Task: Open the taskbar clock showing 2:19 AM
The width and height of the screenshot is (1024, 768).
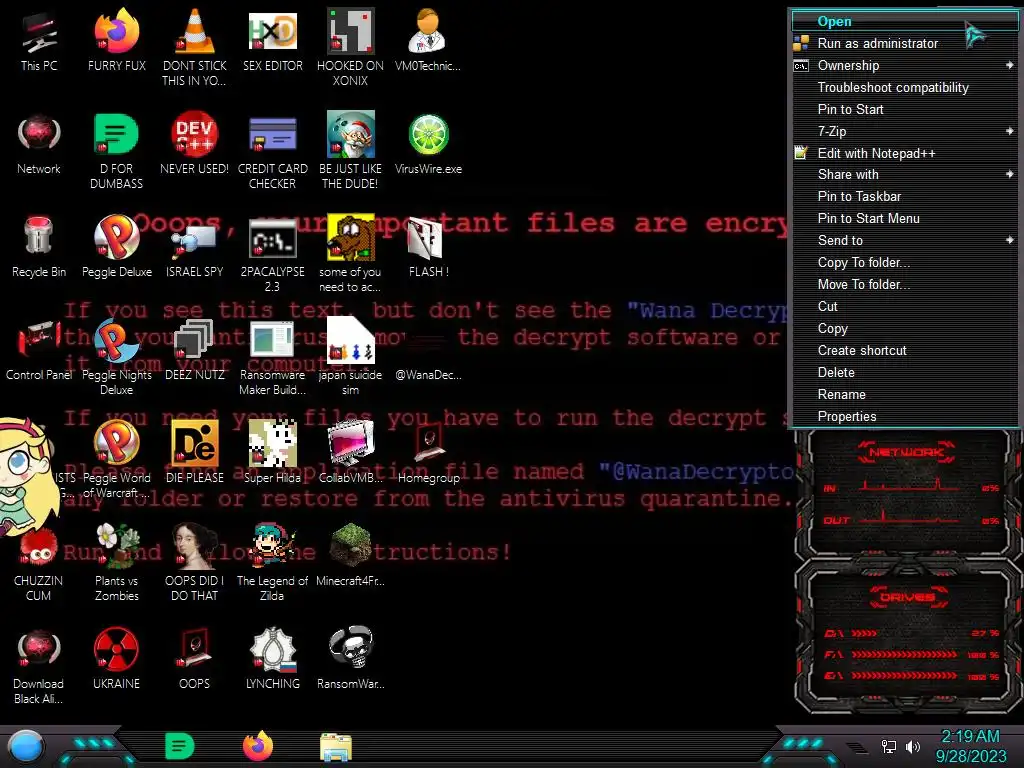Action: coord(970,746)
